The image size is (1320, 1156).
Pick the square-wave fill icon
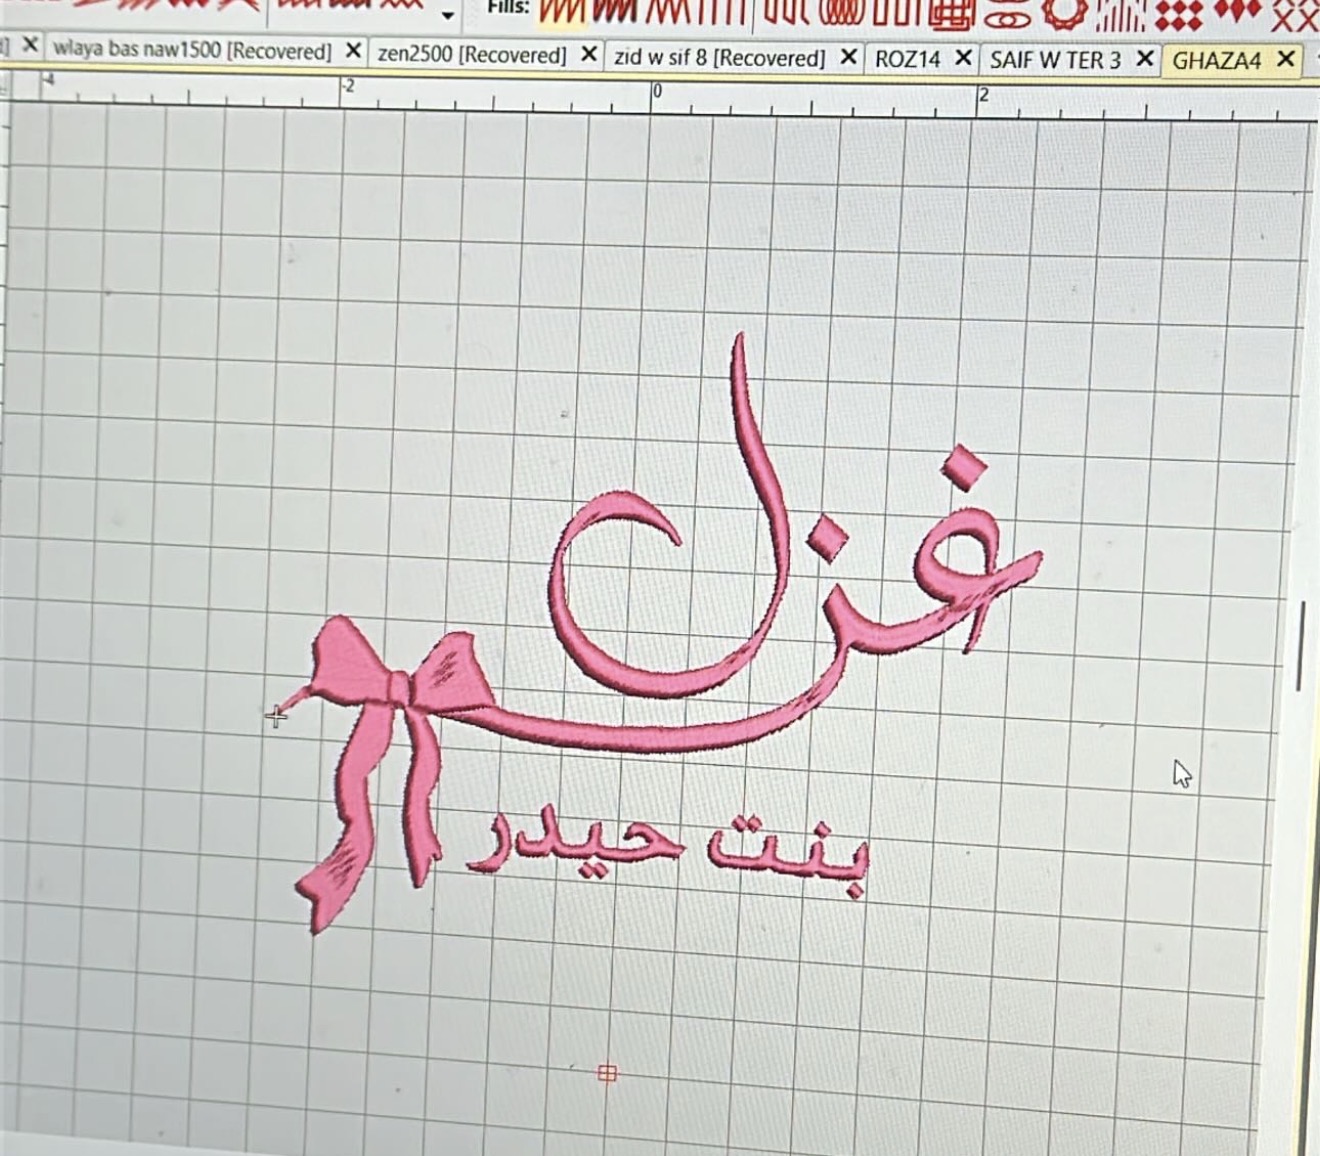click(899, 14)
